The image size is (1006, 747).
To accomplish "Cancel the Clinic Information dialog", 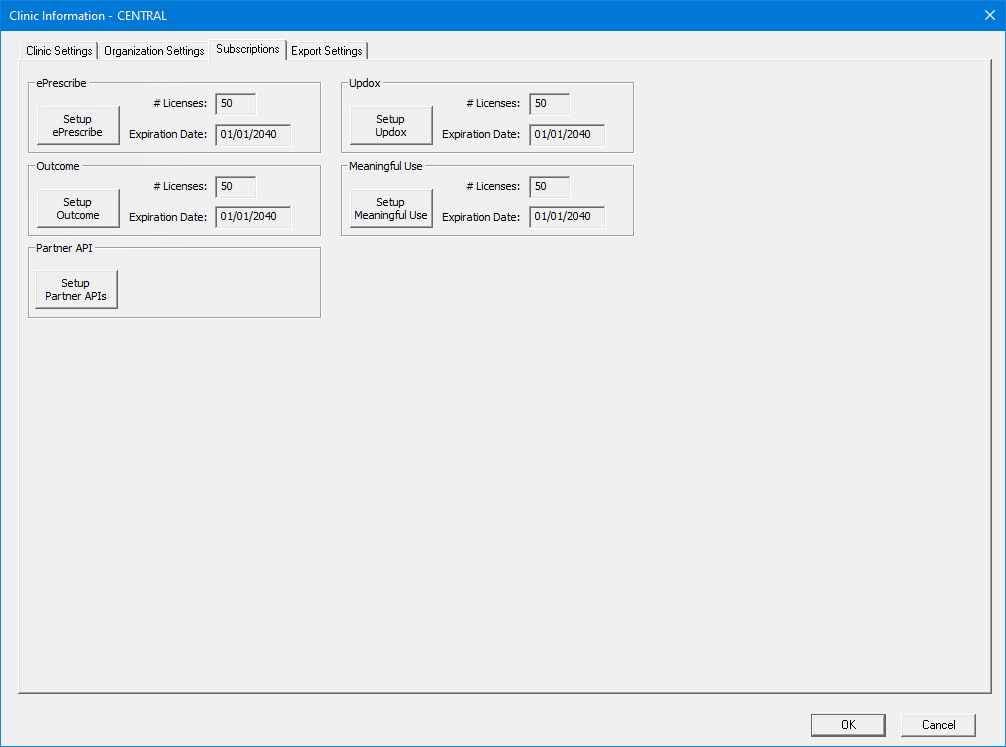I will [x=938, y=725].
